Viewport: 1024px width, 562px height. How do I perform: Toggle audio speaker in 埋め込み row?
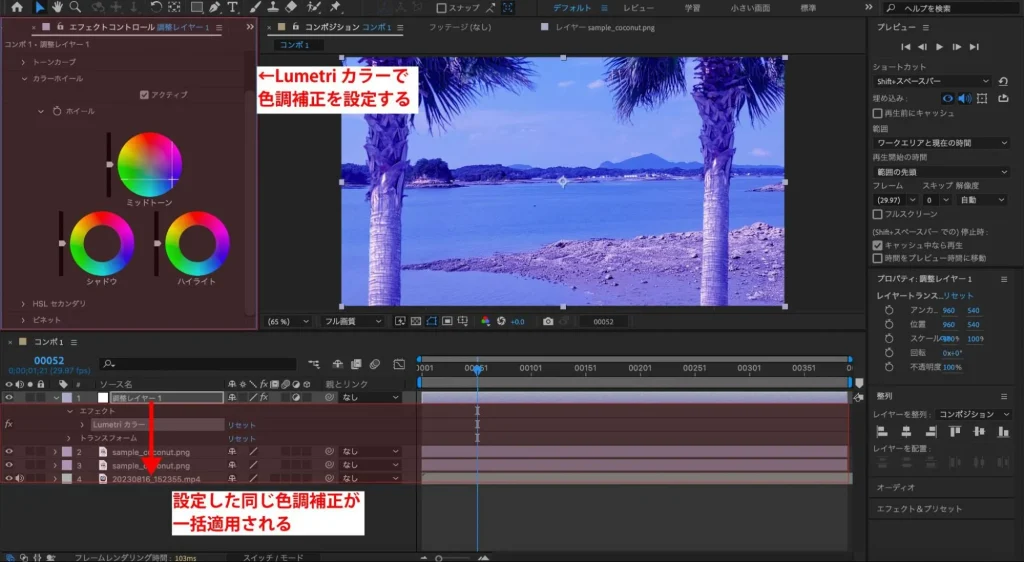pos(965,99)
